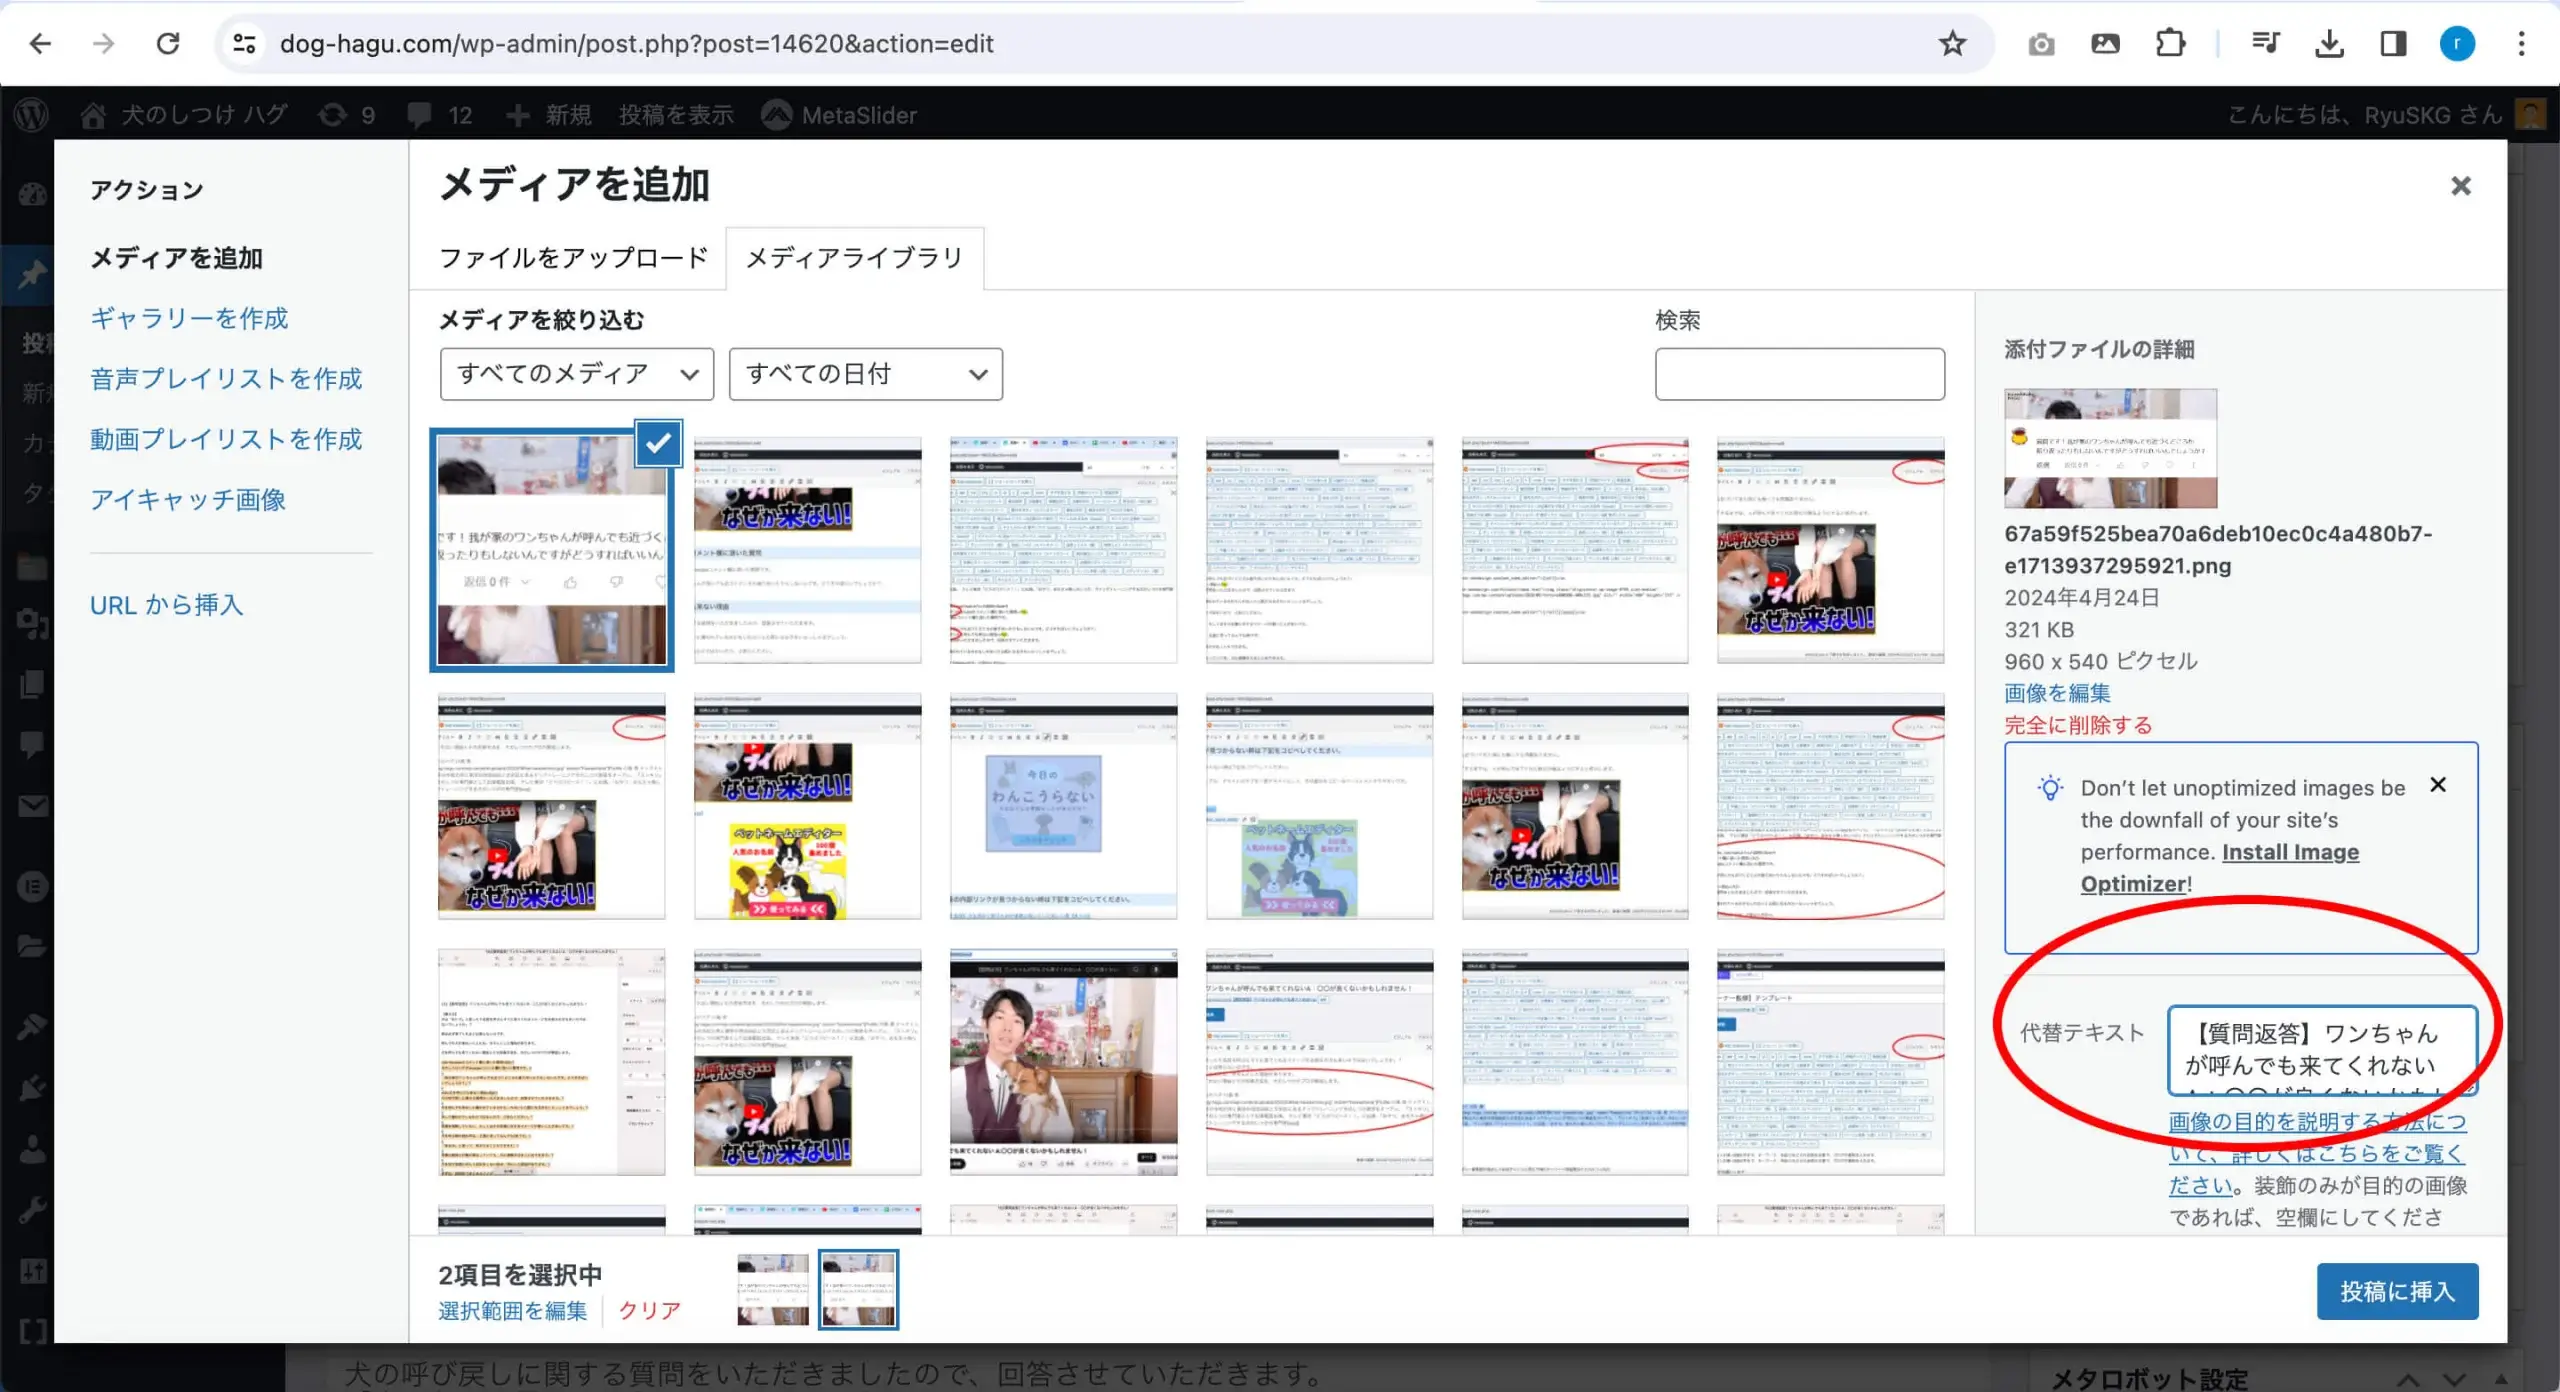Go back with the browser back arrow
Image resolution: width=2560 pixels, height=1392 pixels.
(40, 43)
